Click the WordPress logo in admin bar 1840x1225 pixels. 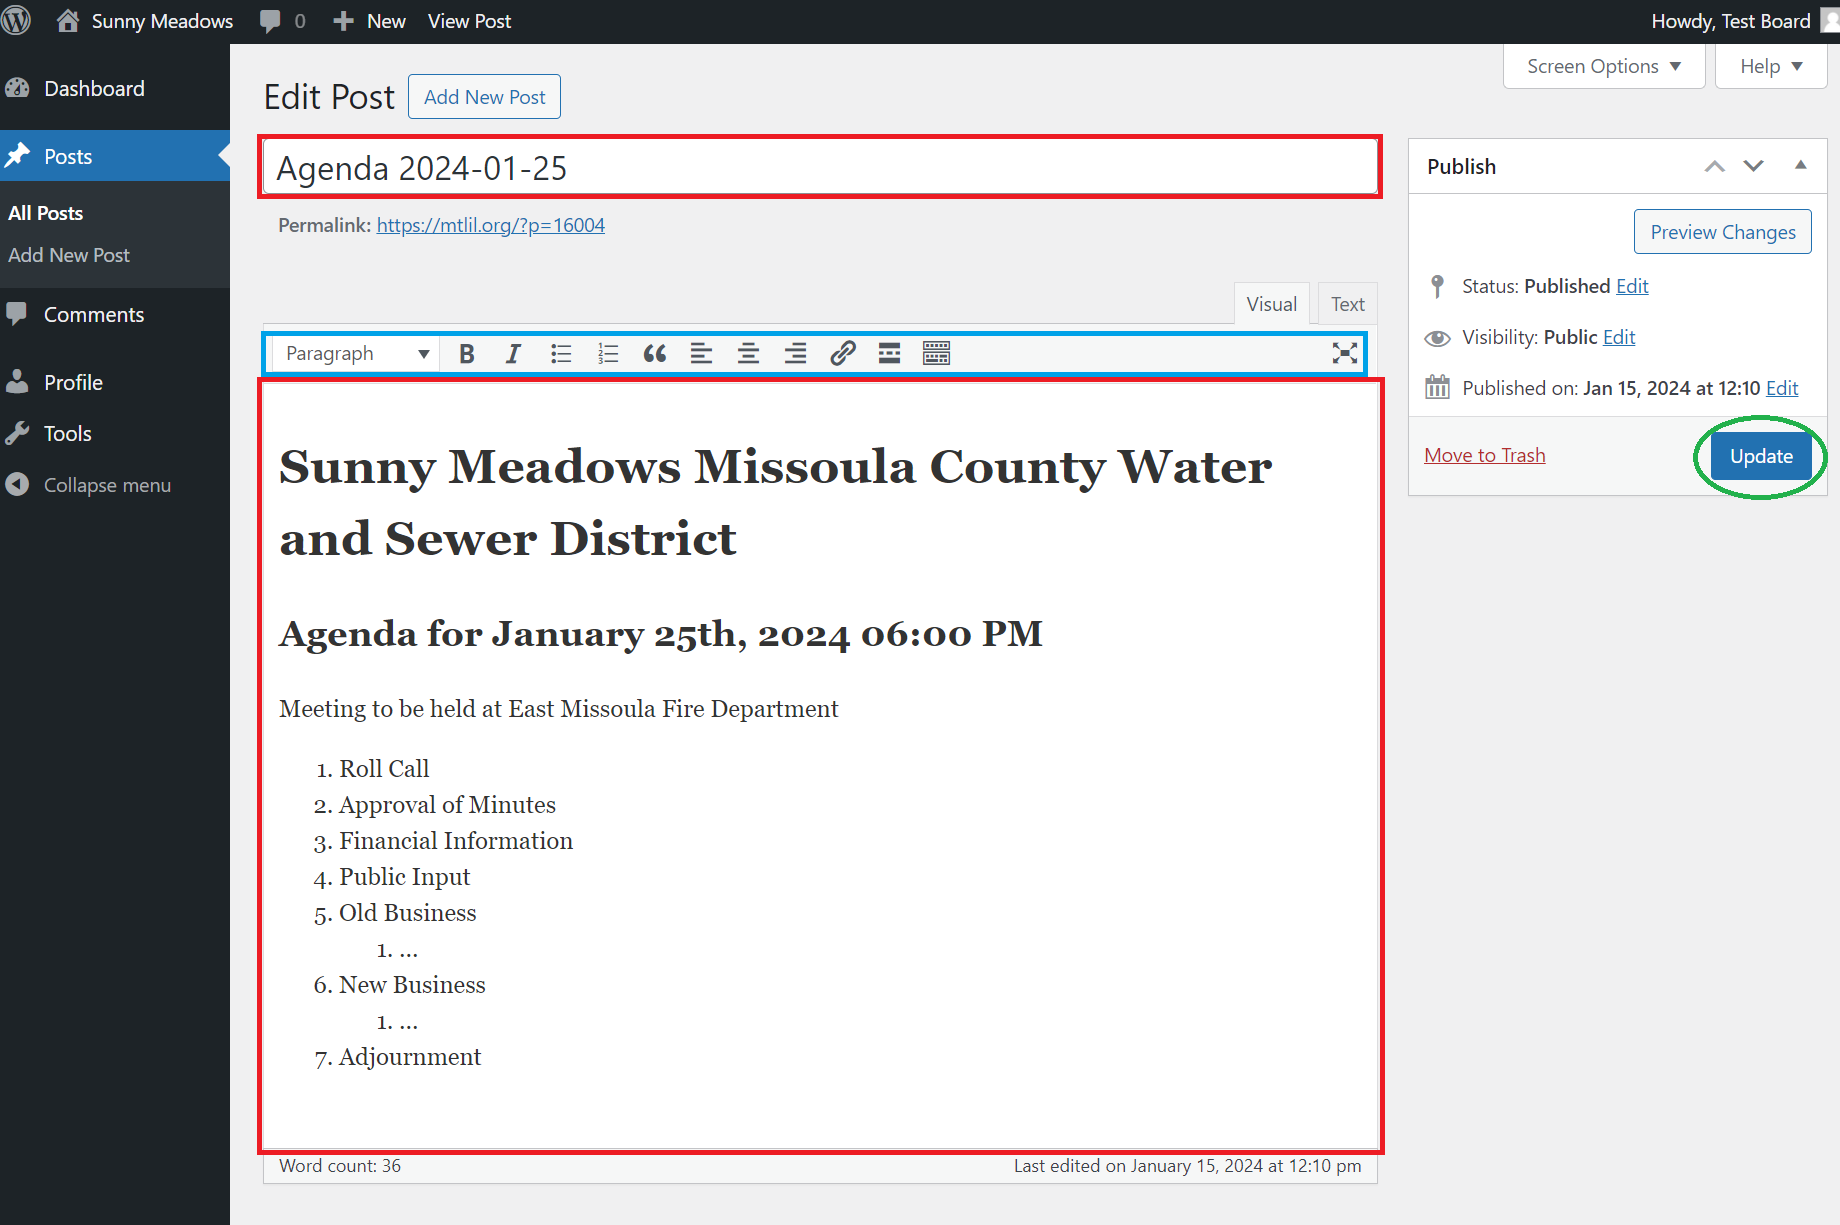(x=16, y=21)
